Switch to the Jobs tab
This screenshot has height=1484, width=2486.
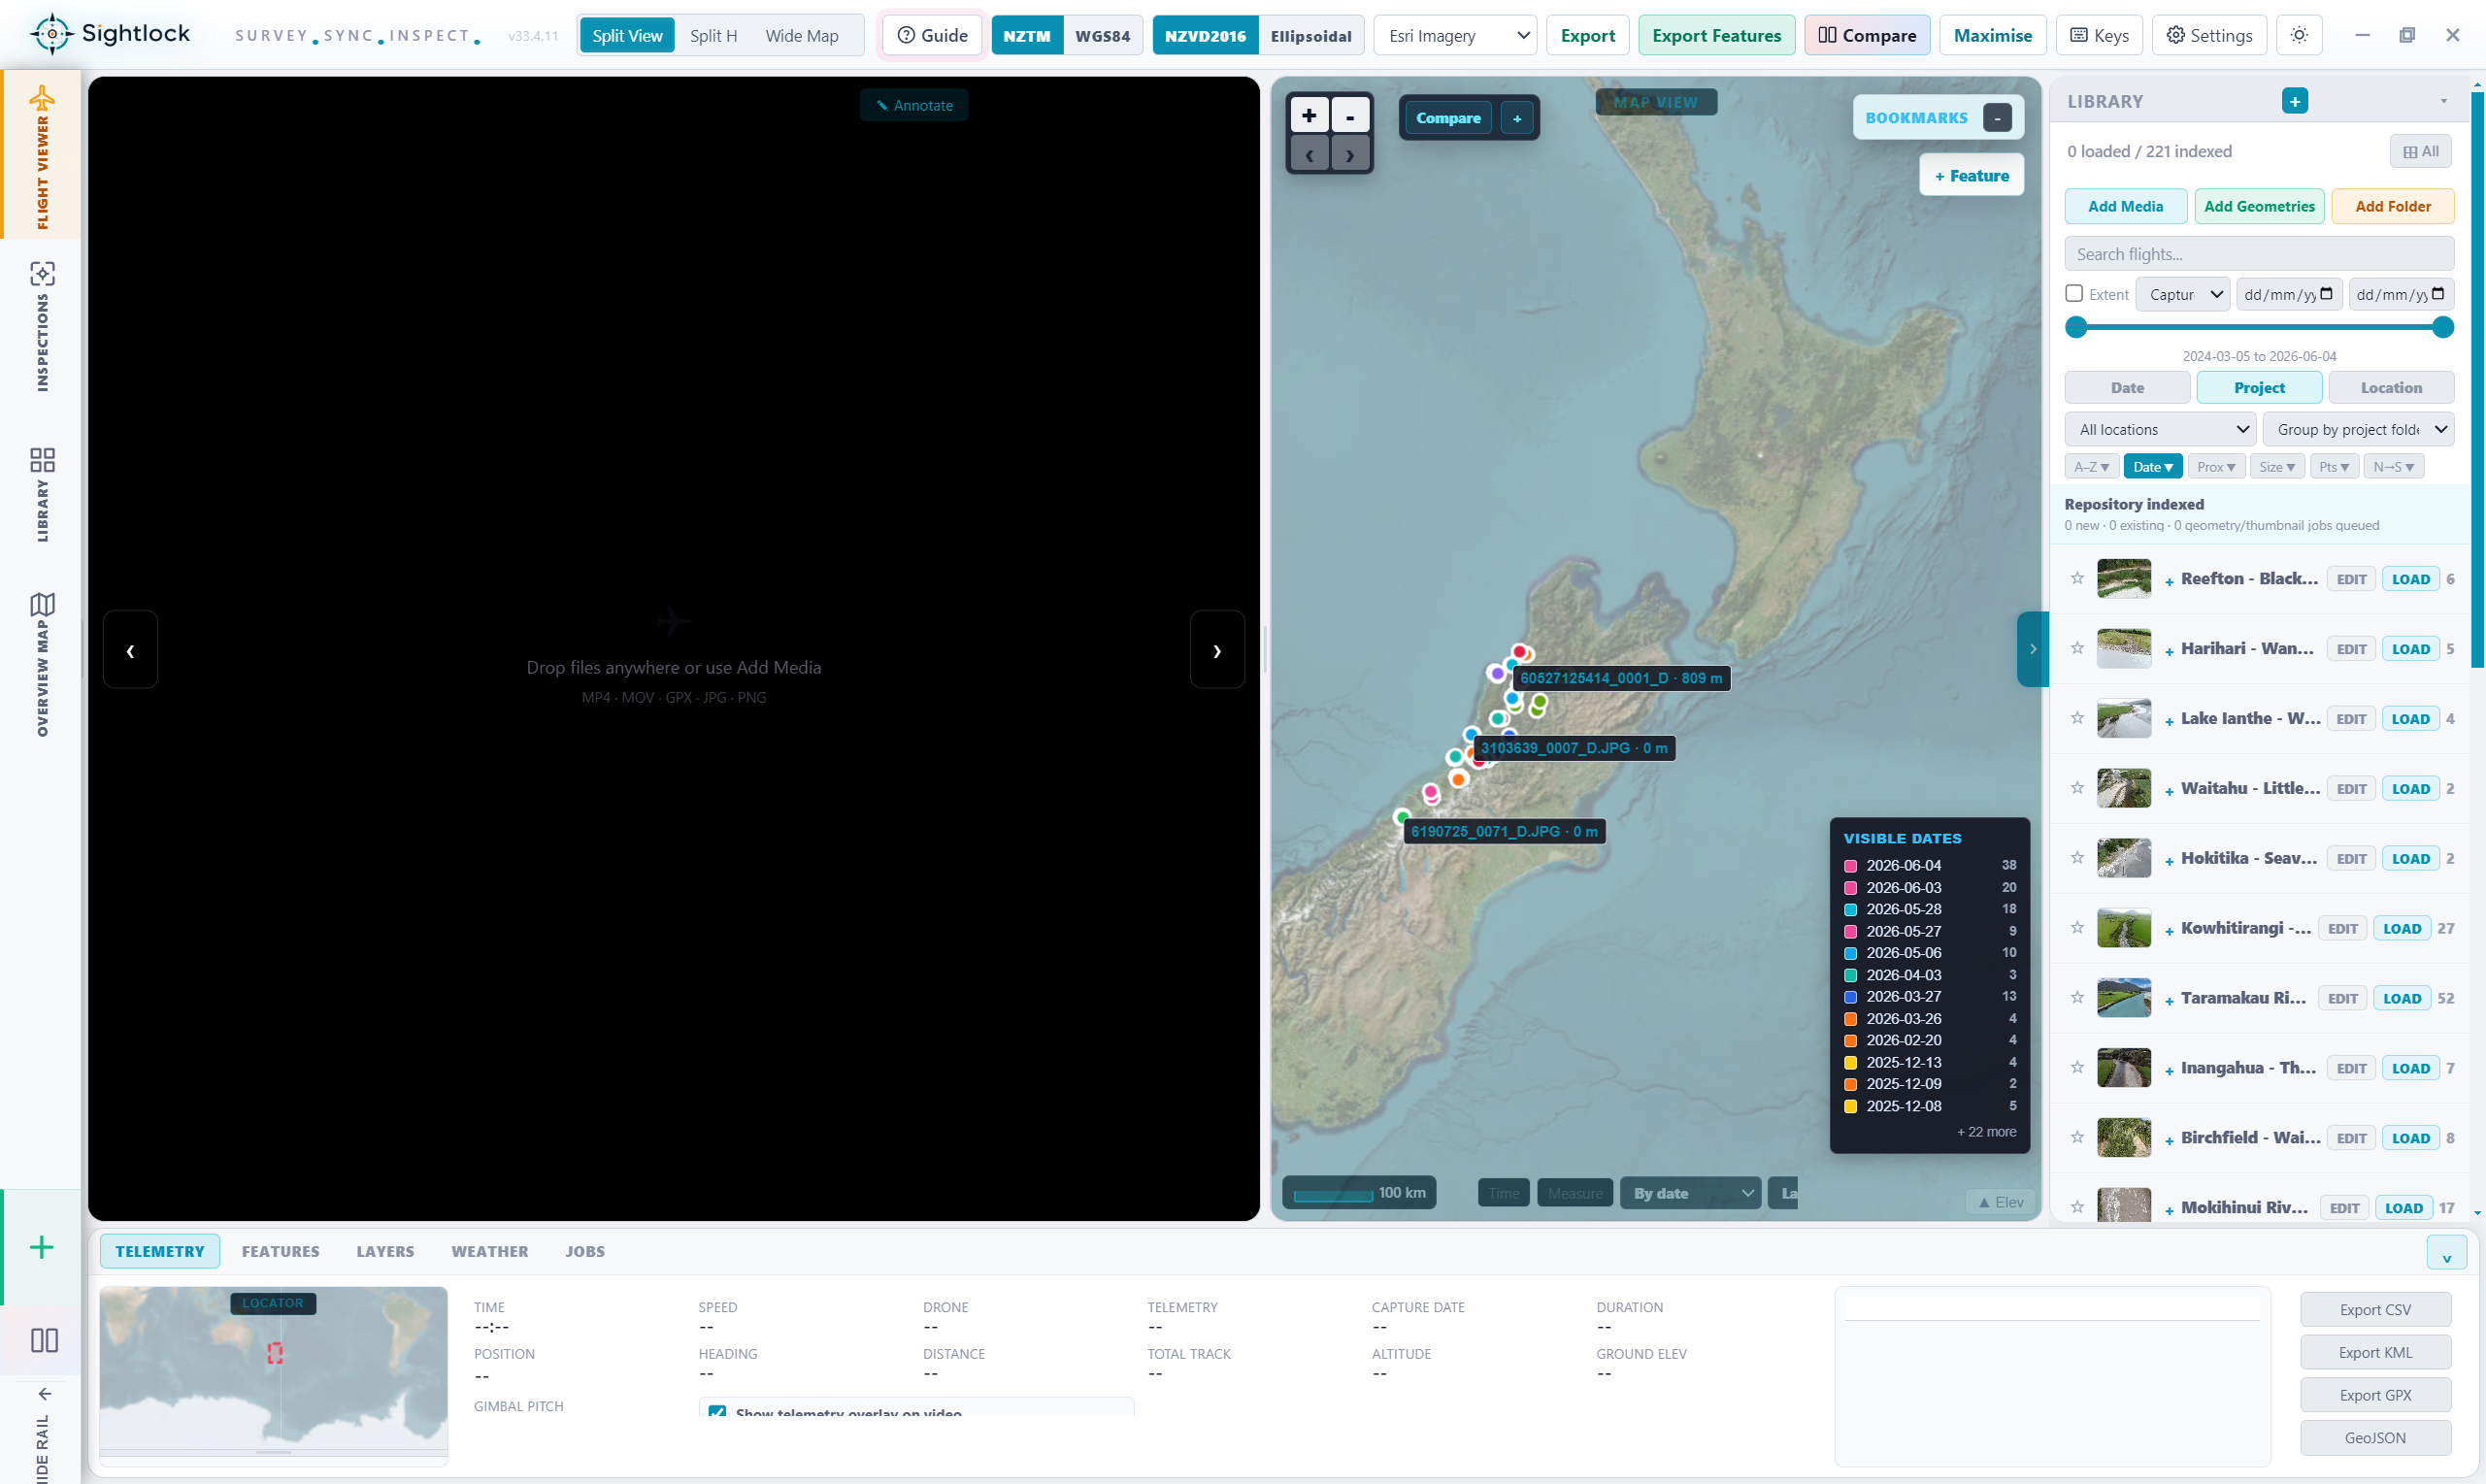(x=585, y=1252)
